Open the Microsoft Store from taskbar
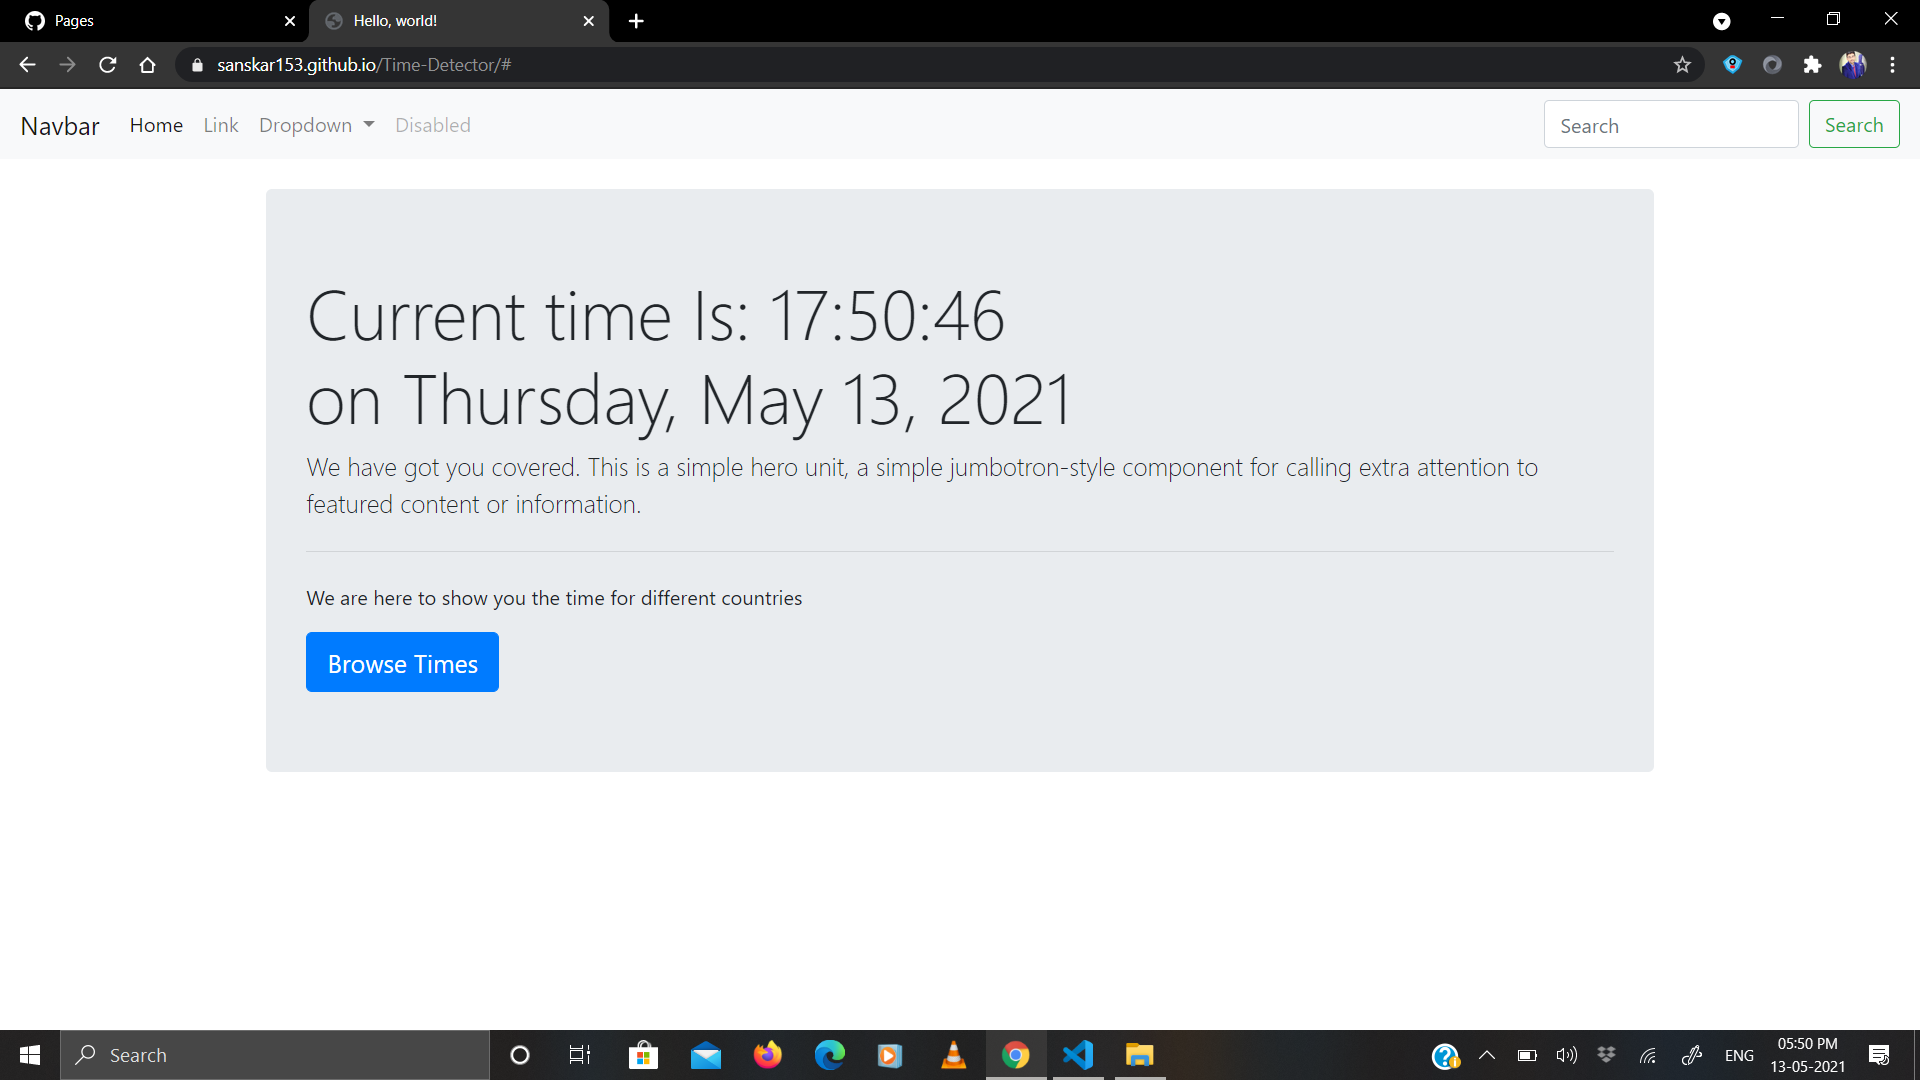Viewport: 1920px width, 1080px height. [x=644, y=1054]
